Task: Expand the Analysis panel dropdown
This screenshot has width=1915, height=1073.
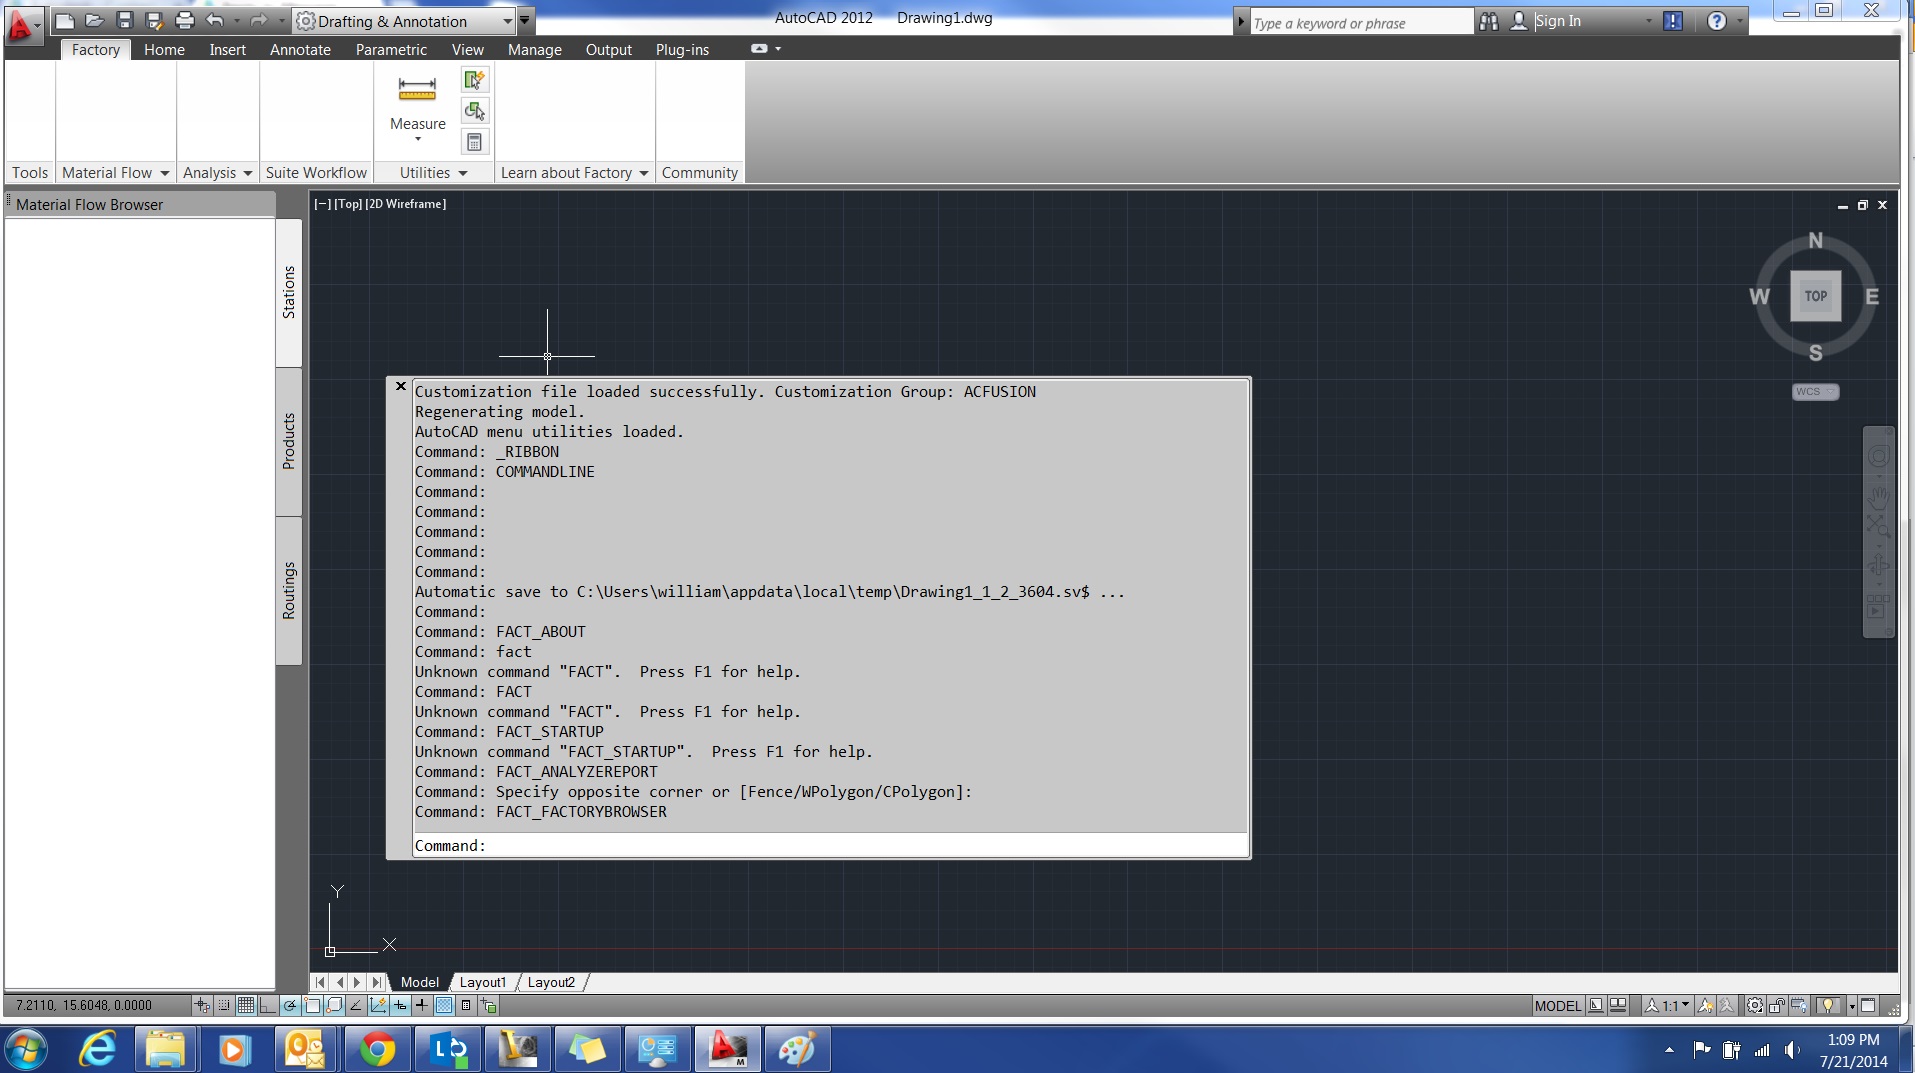Action: tap(248, 173)
